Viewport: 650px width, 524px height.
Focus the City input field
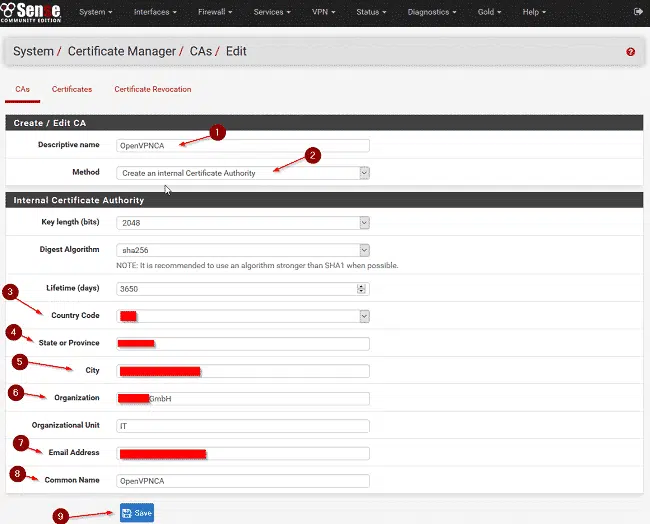[x=243, y=371]
